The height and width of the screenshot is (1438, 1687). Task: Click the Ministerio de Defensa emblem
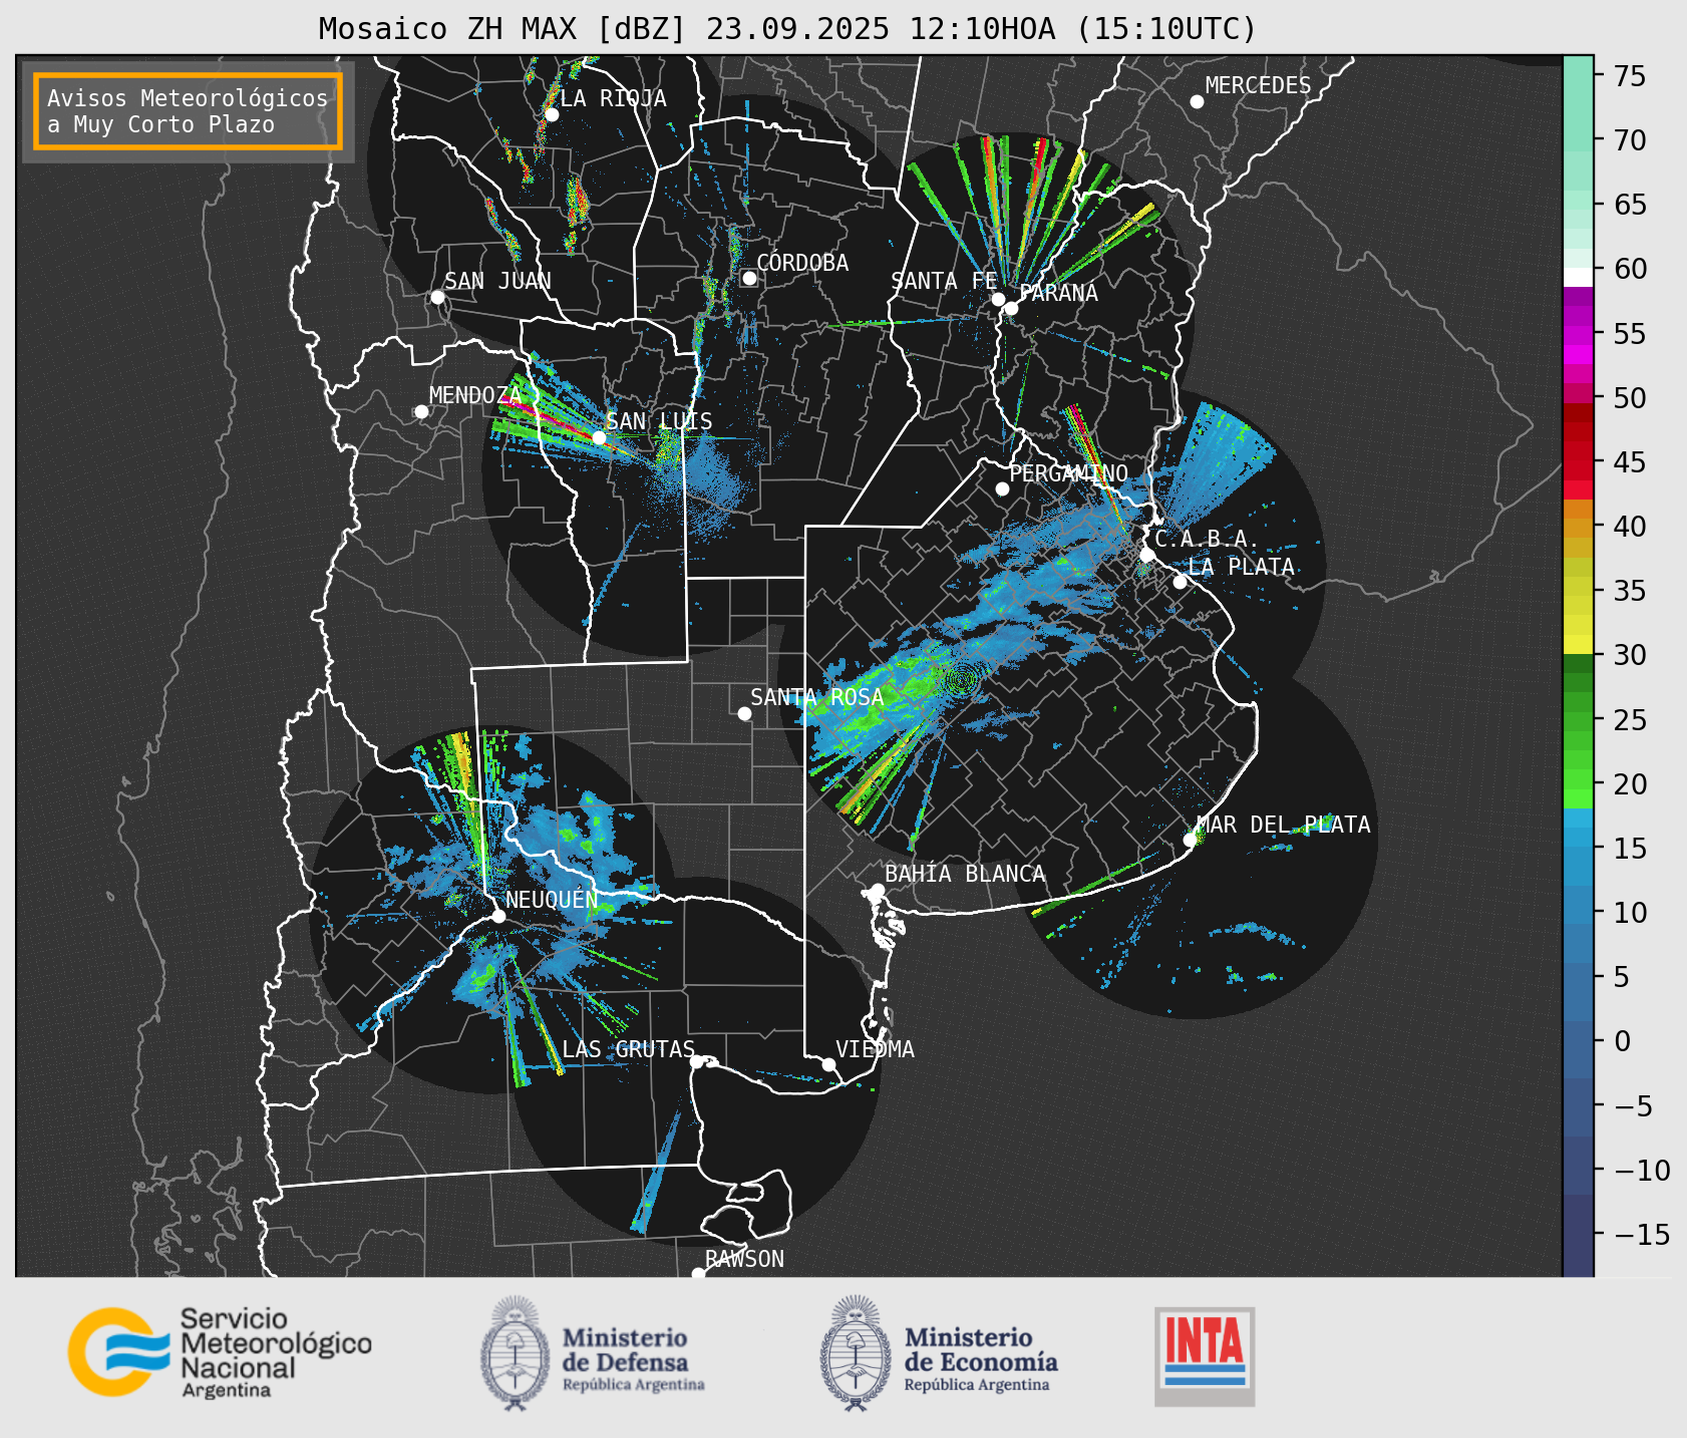(x=515, y=1354)
